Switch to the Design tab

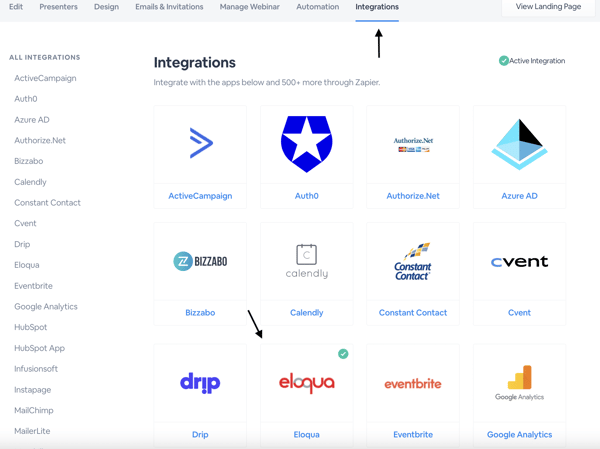pyautogui.click(x=106, y=7)
